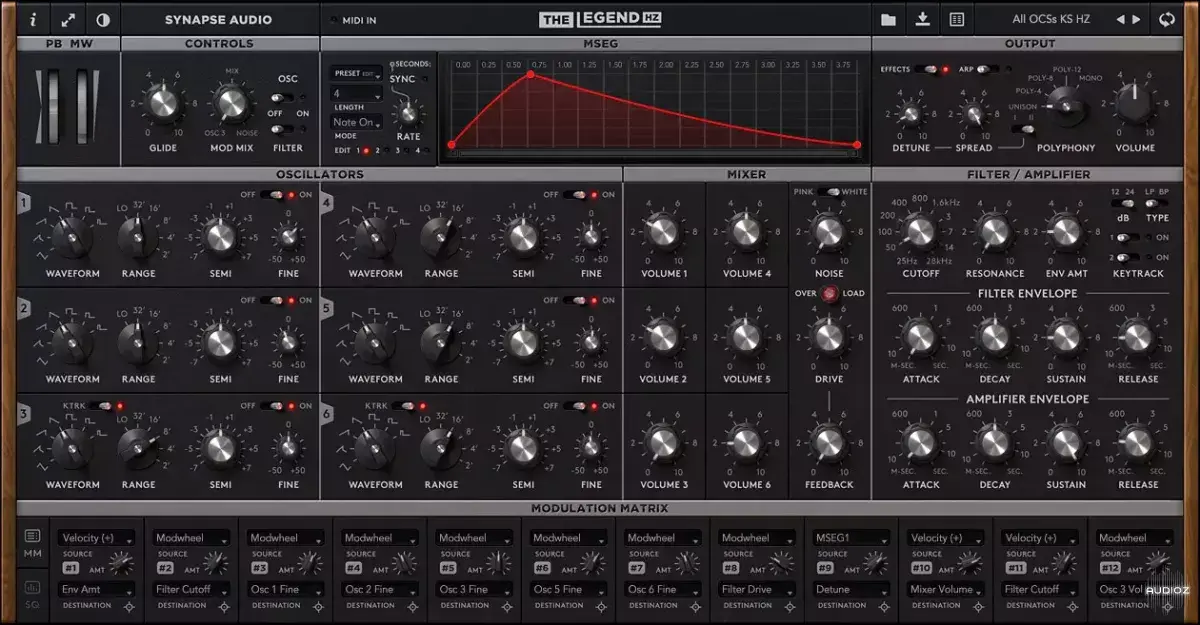Click the MSEG peak node near 0.75
1200x625 pixels.
[531, 75]
